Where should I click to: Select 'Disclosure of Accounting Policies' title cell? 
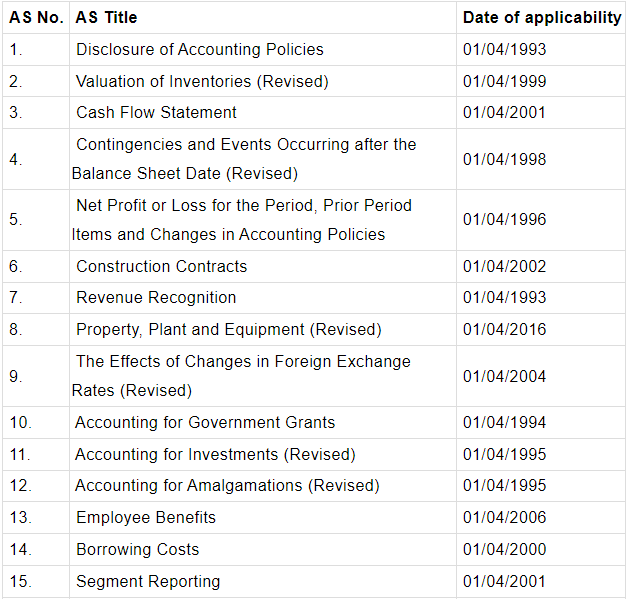200,49
